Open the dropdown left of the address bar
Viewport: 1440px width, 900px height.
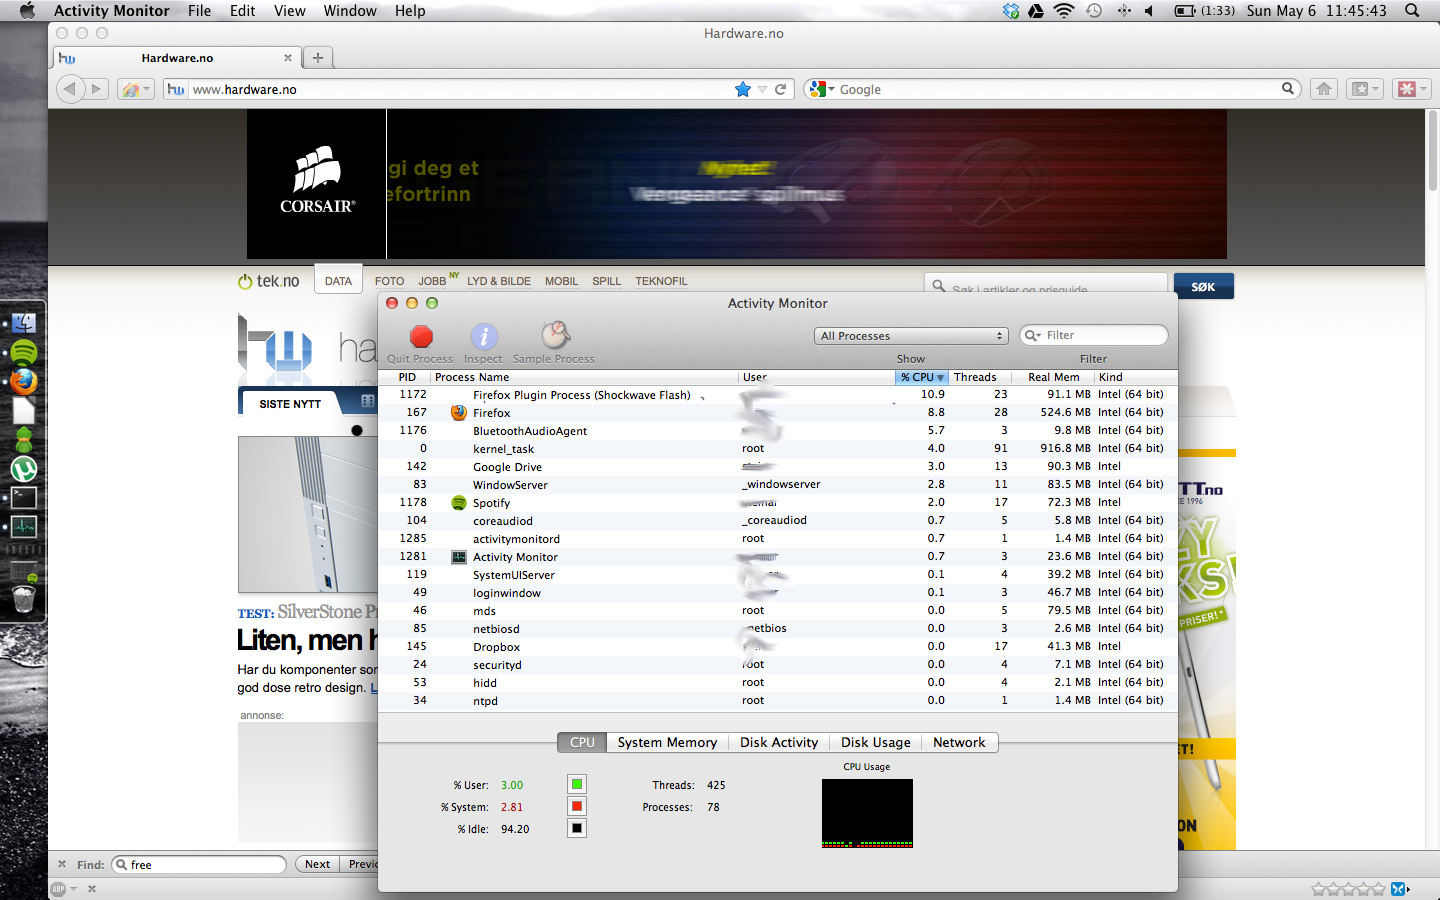tap(135, 89)
